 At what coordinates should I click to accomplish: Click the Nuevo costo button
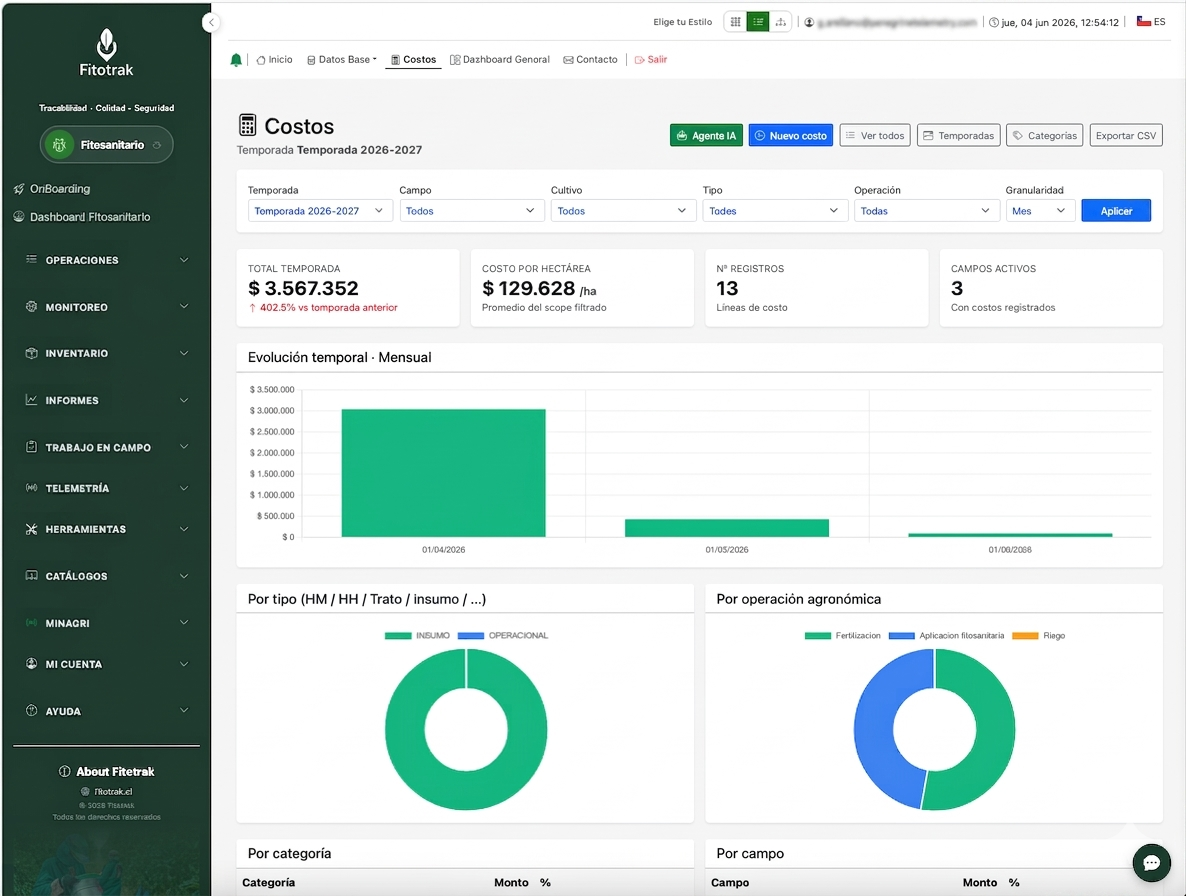click(790, 135)
